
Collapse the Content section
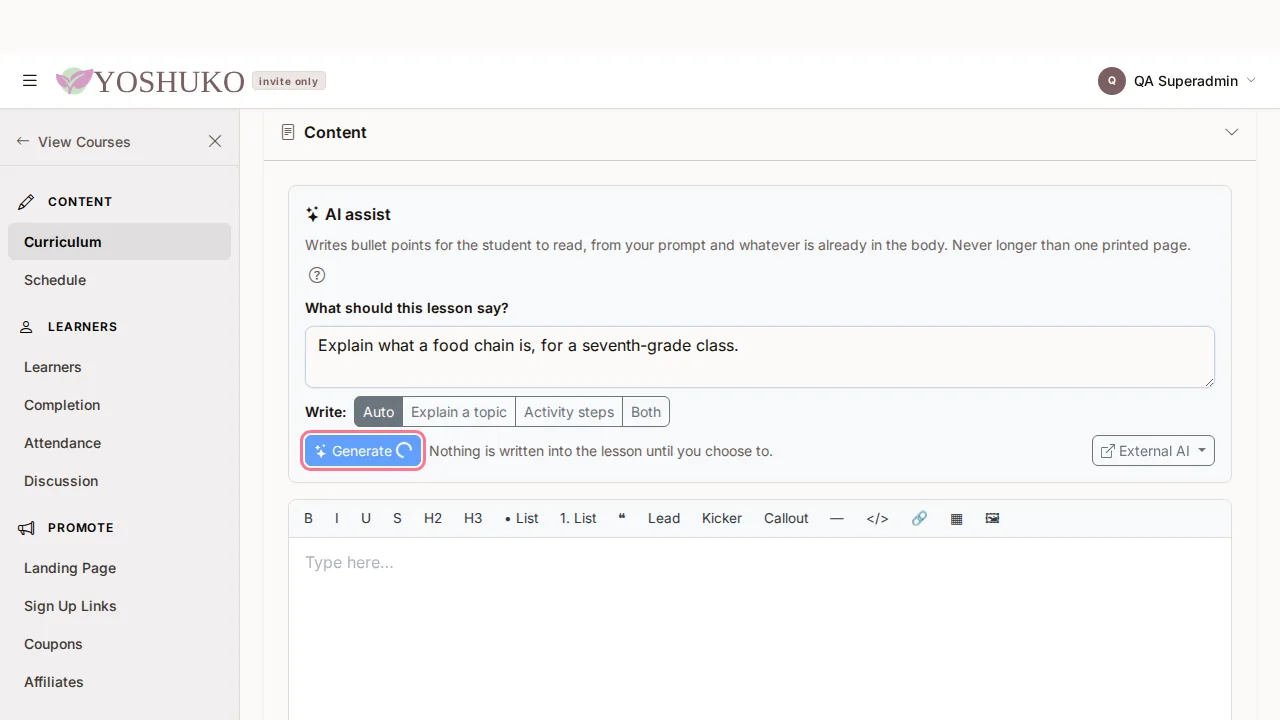pyautogui.click(x=1232, y=132)
